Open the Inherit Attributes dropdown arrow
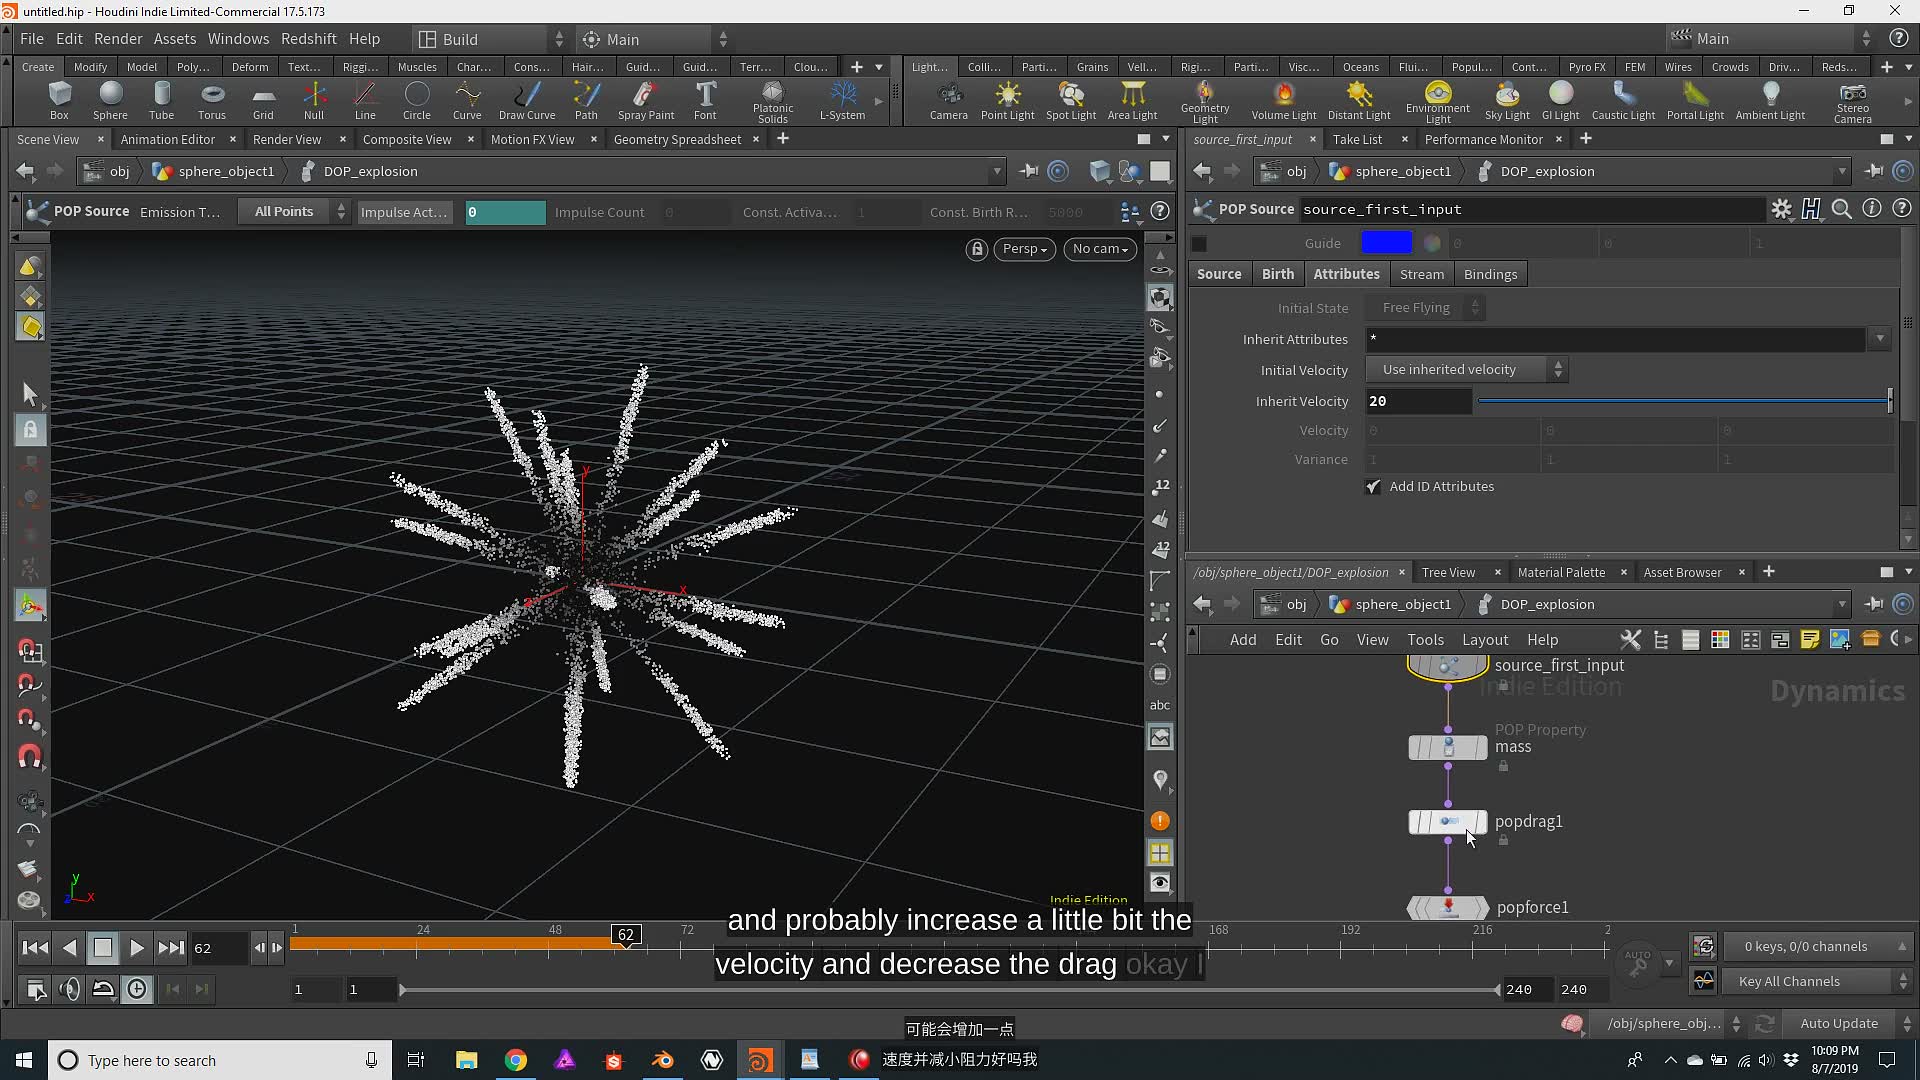Viewport: 1920px width, 1080px height. coord(1880,339)
